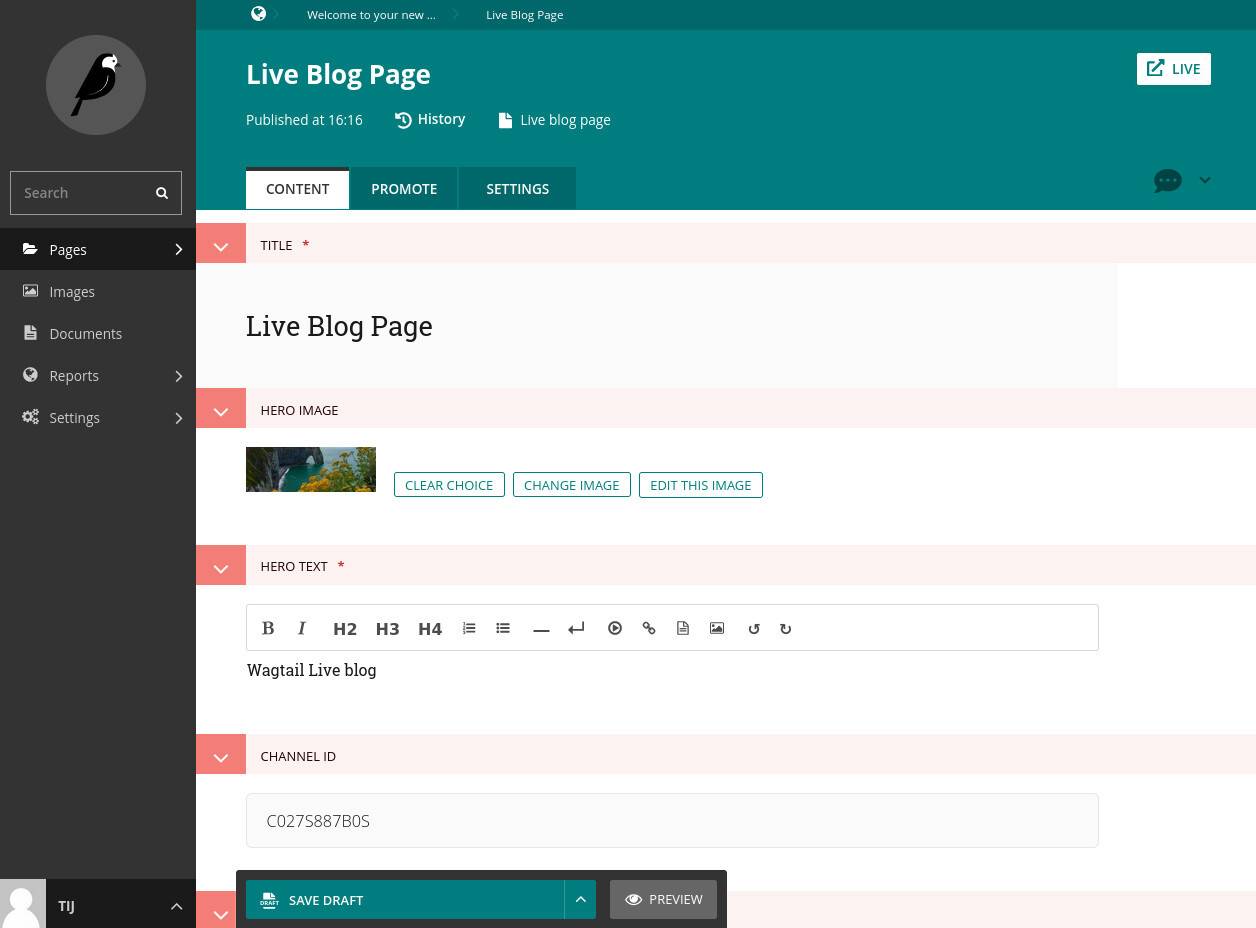Click in the 'Wagtail Live blog' text
The width and height of the screenshot is (1256, 928).
pyautogui.click(x=311, y=670)
